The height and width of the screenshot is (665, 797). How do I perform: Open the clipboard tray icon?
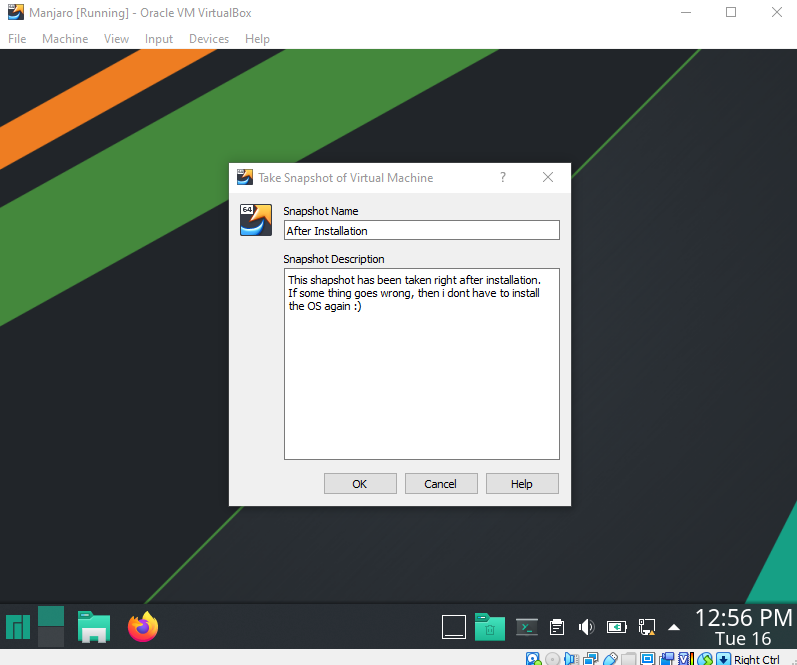(x=557, y=627)
